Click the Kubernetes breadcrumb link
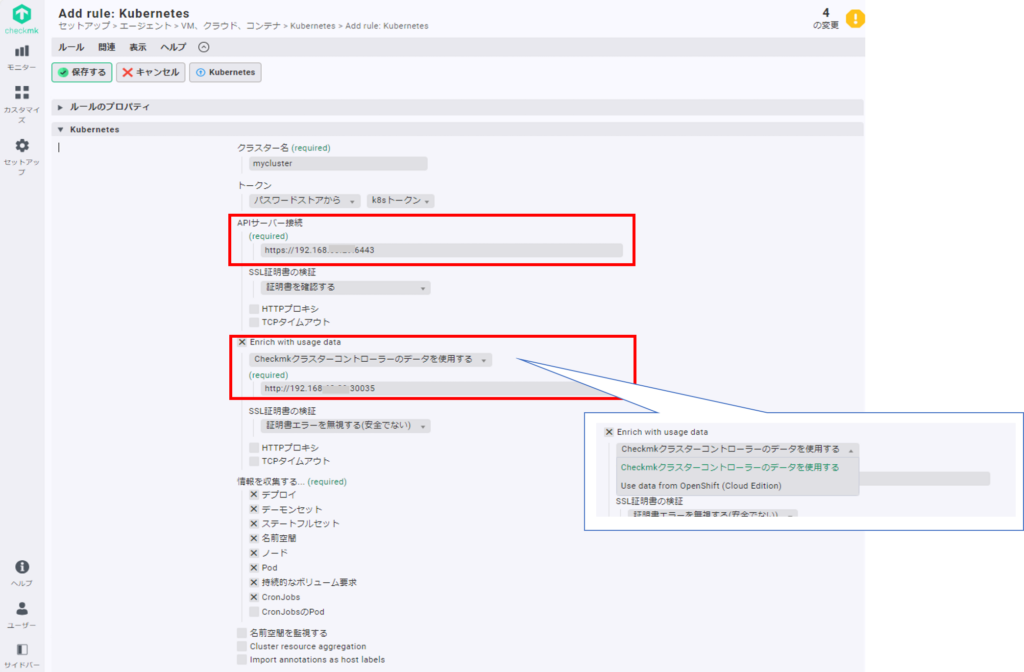Image resolution: width=1024 pixels, height=672 pixels. [313, 26]
